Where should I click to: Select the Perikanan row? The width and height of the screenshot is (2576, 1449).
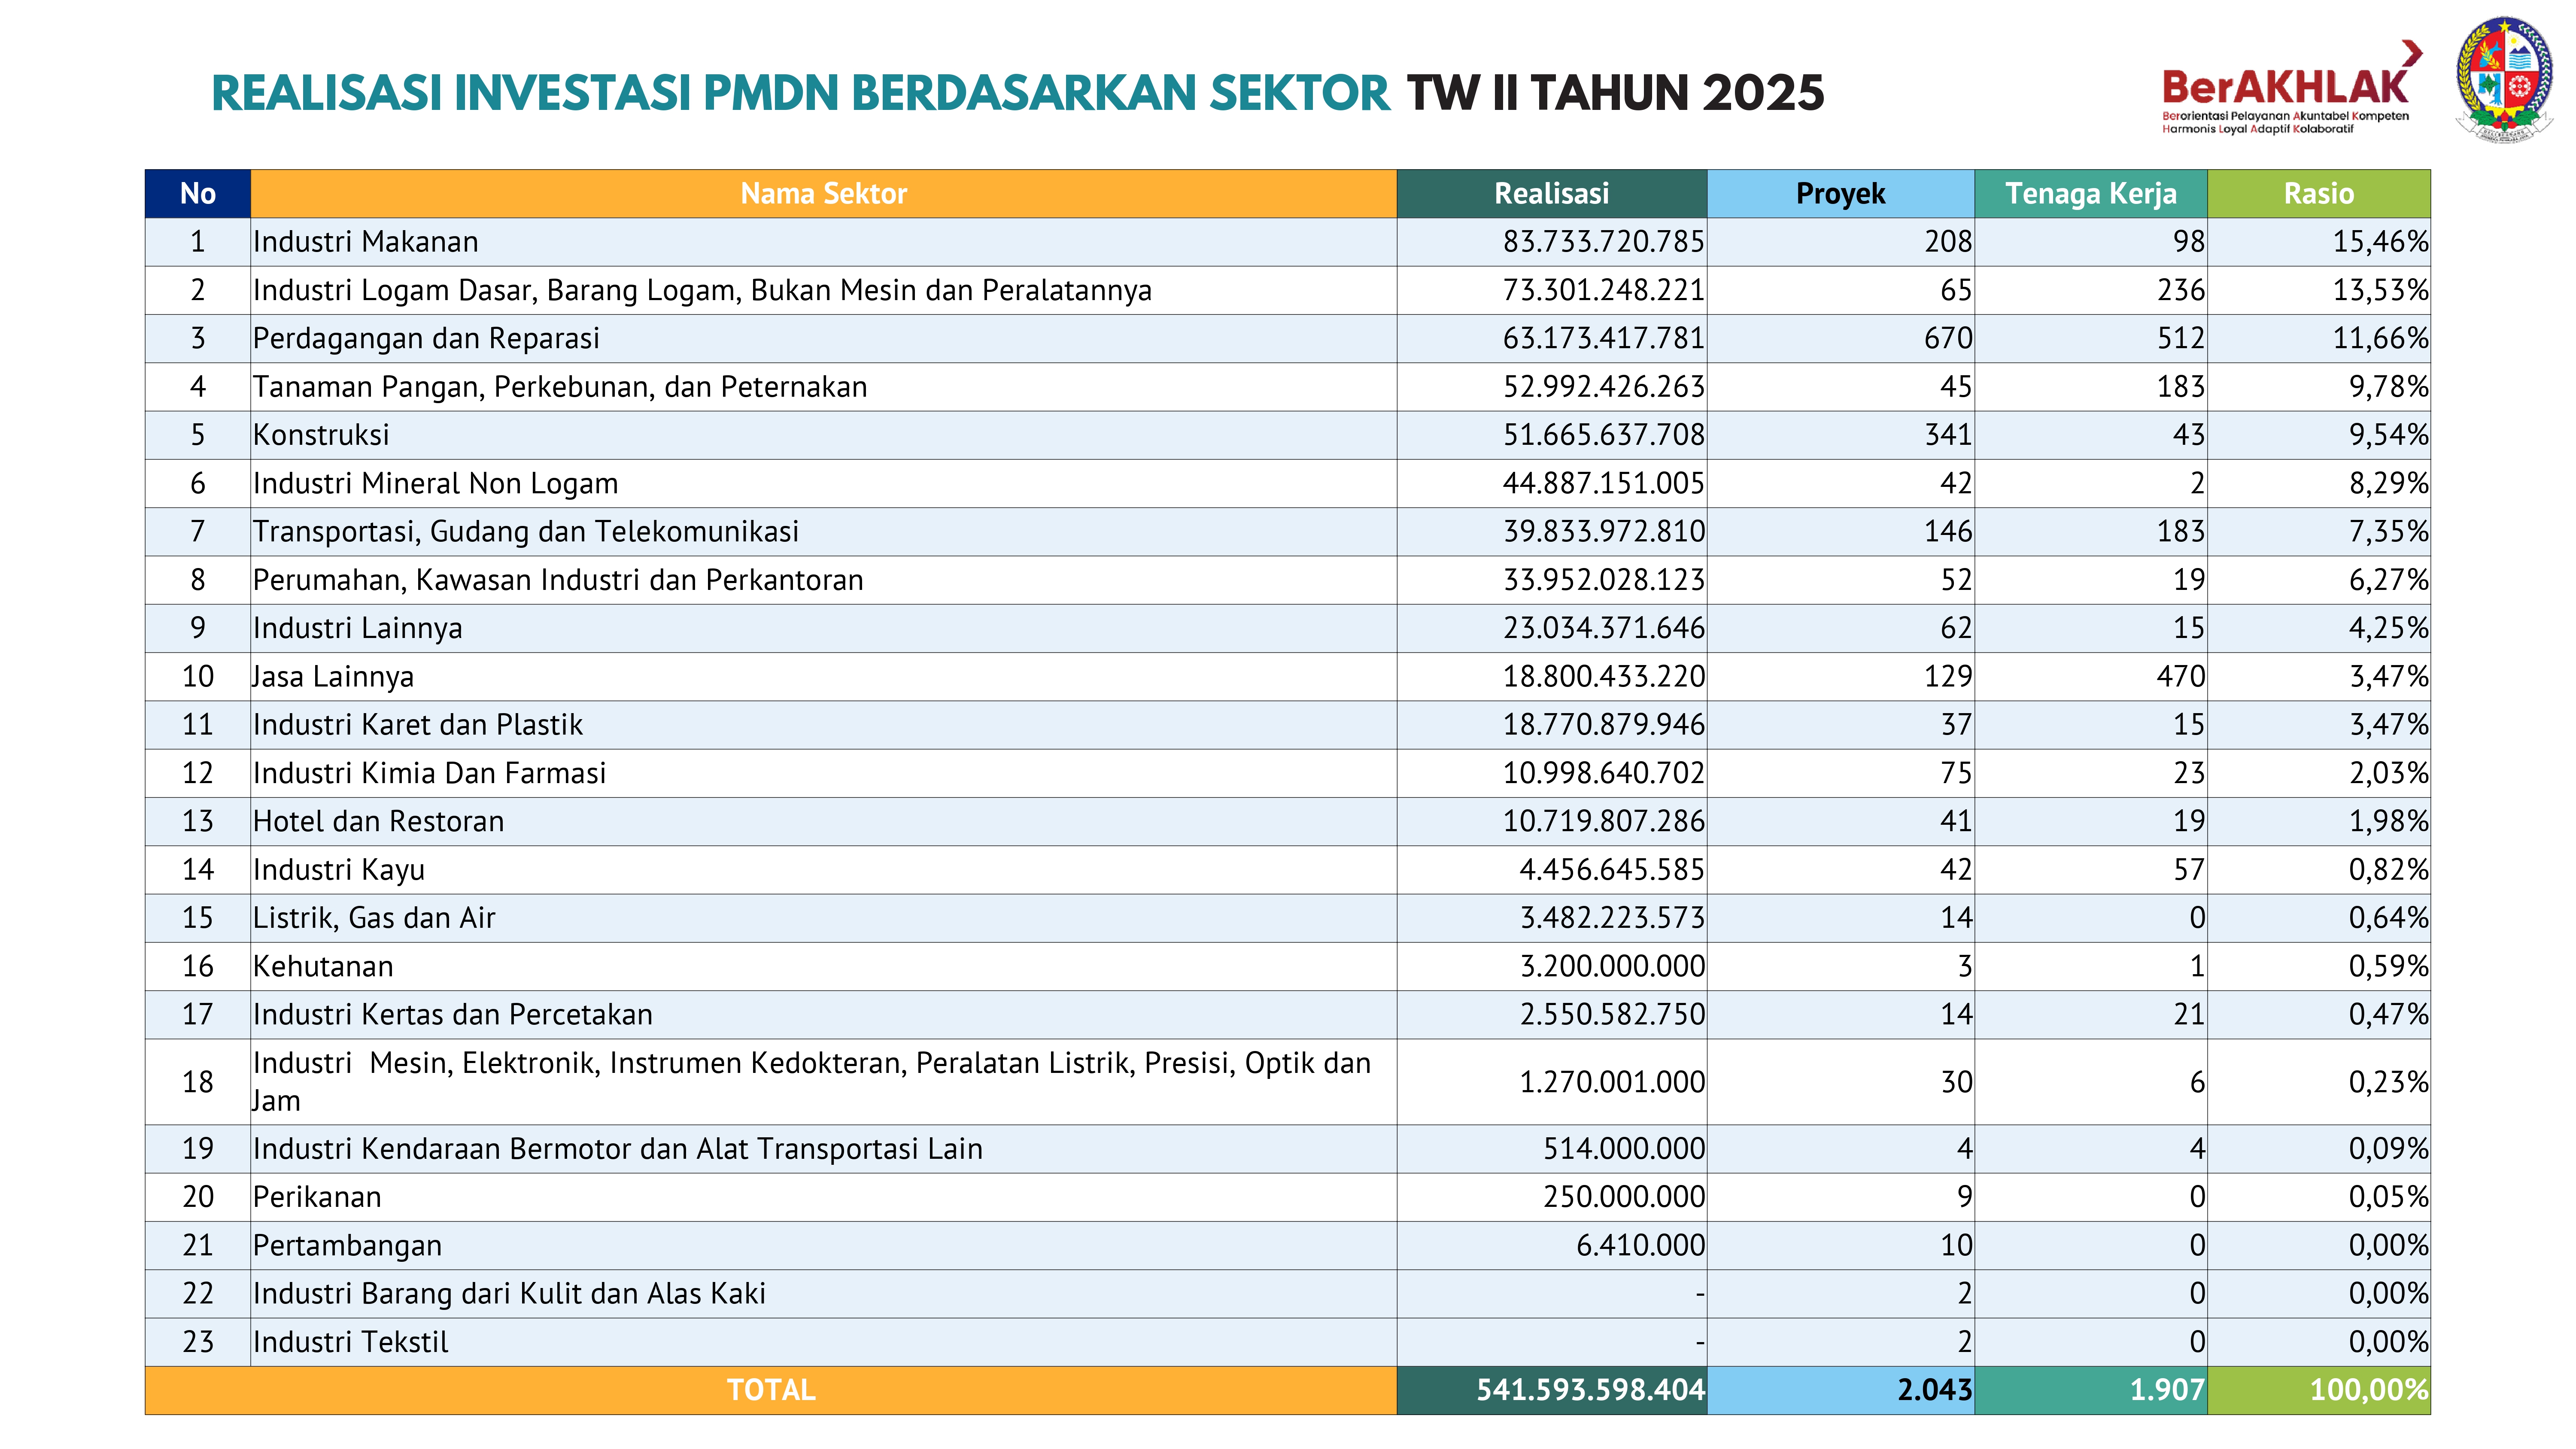(x=700, y=1197)
